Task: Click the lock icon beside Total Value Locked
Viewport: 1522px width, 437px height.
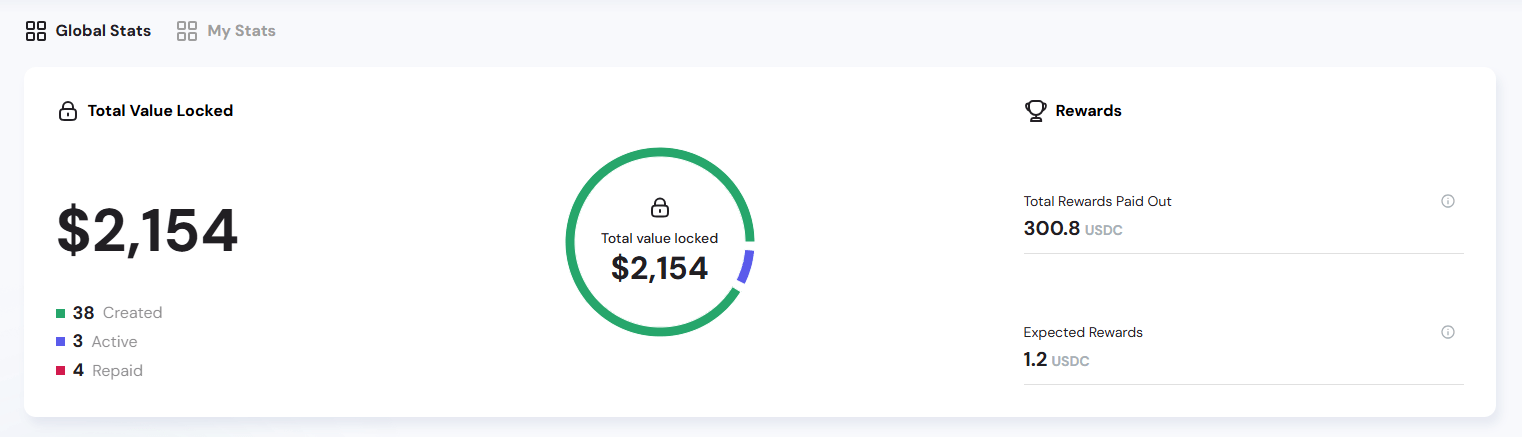Action: 68,111
